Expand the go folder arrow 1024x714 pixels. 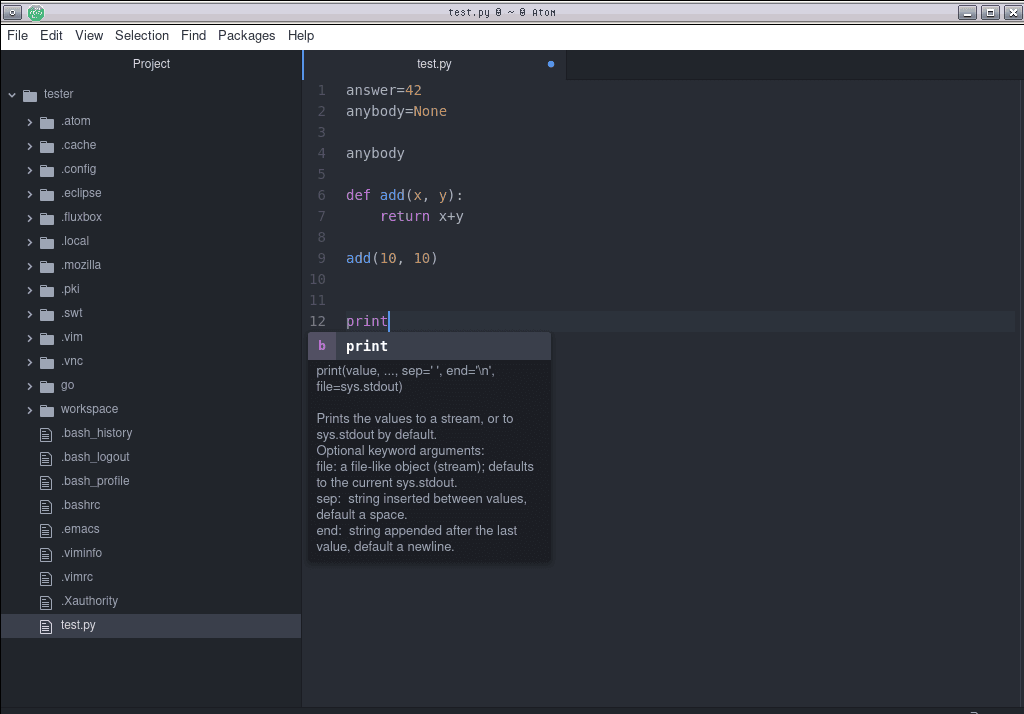coord(30,386)
